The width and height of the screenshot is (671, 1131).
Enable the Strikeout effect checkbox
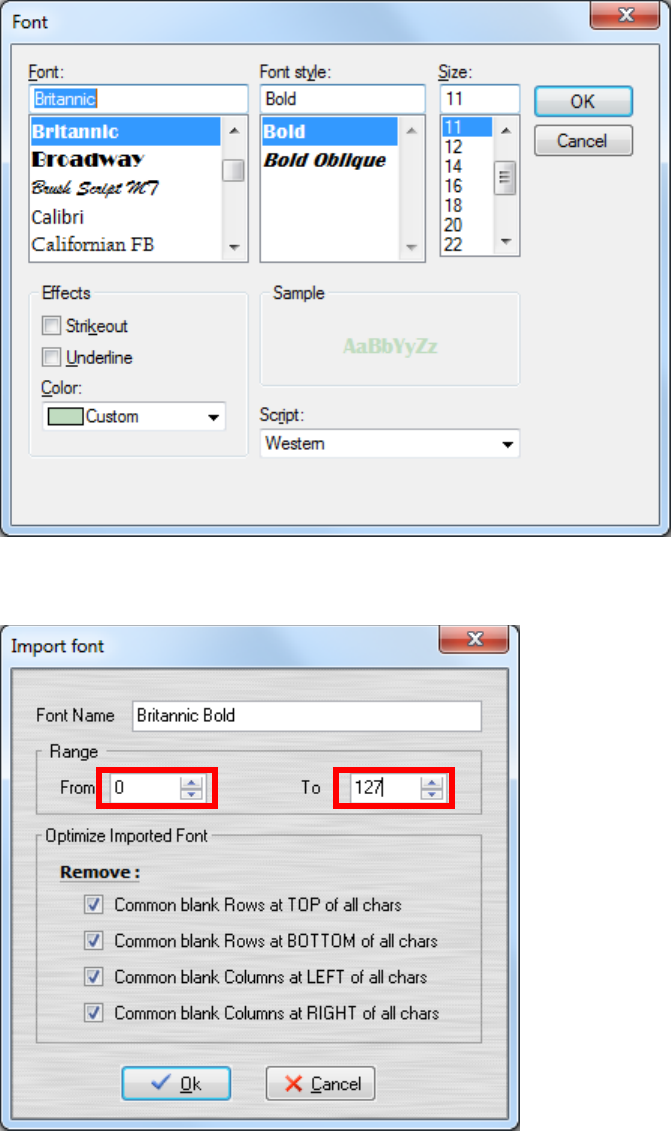(51, 325)
